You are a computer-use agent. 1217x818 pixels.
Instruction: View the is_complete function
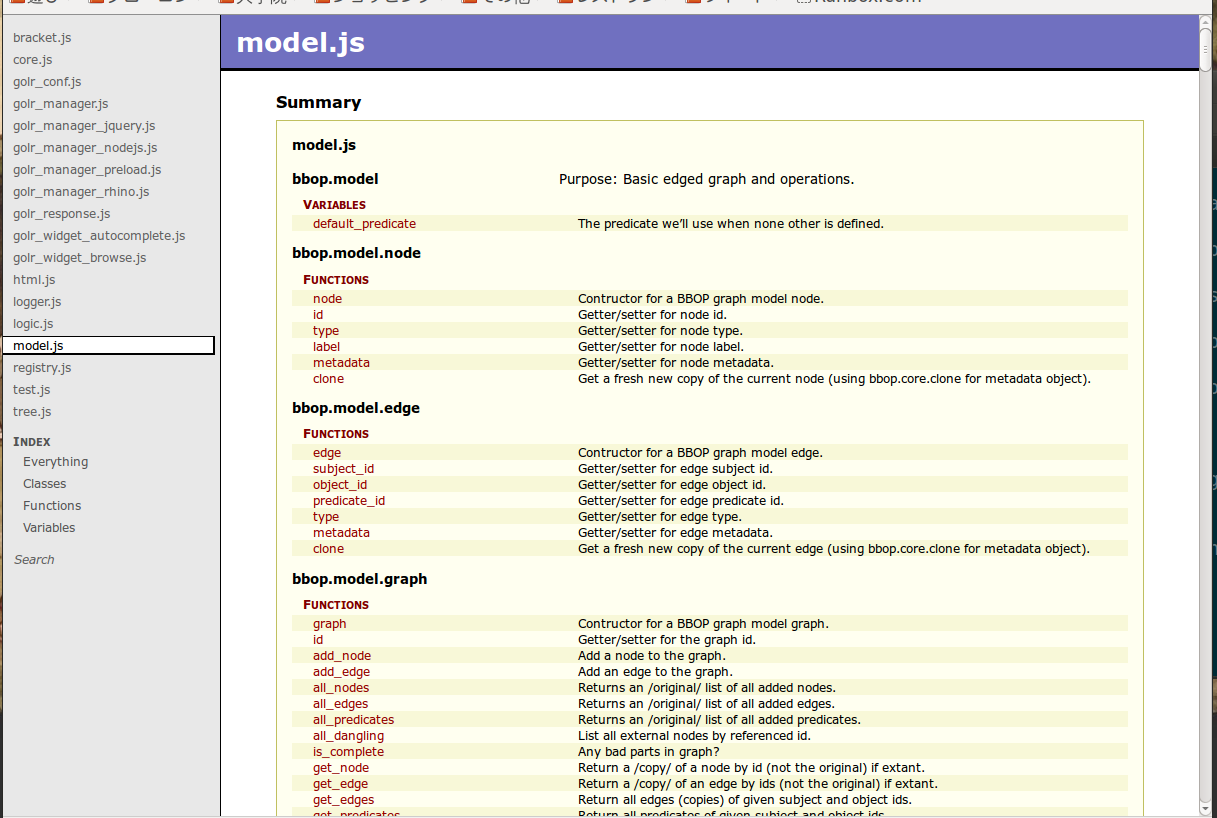[348, 752]
